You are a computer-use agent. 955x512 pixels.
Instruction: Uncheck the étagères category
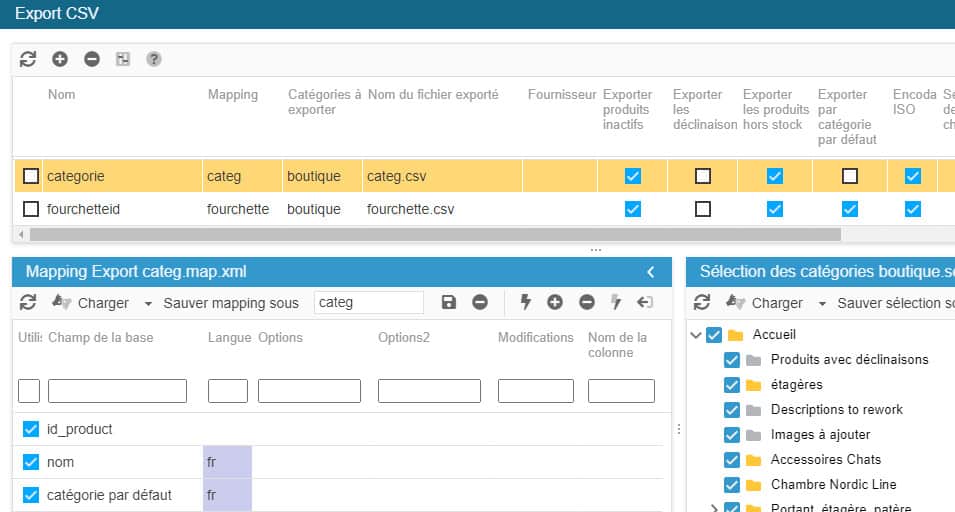coord(731,385)
